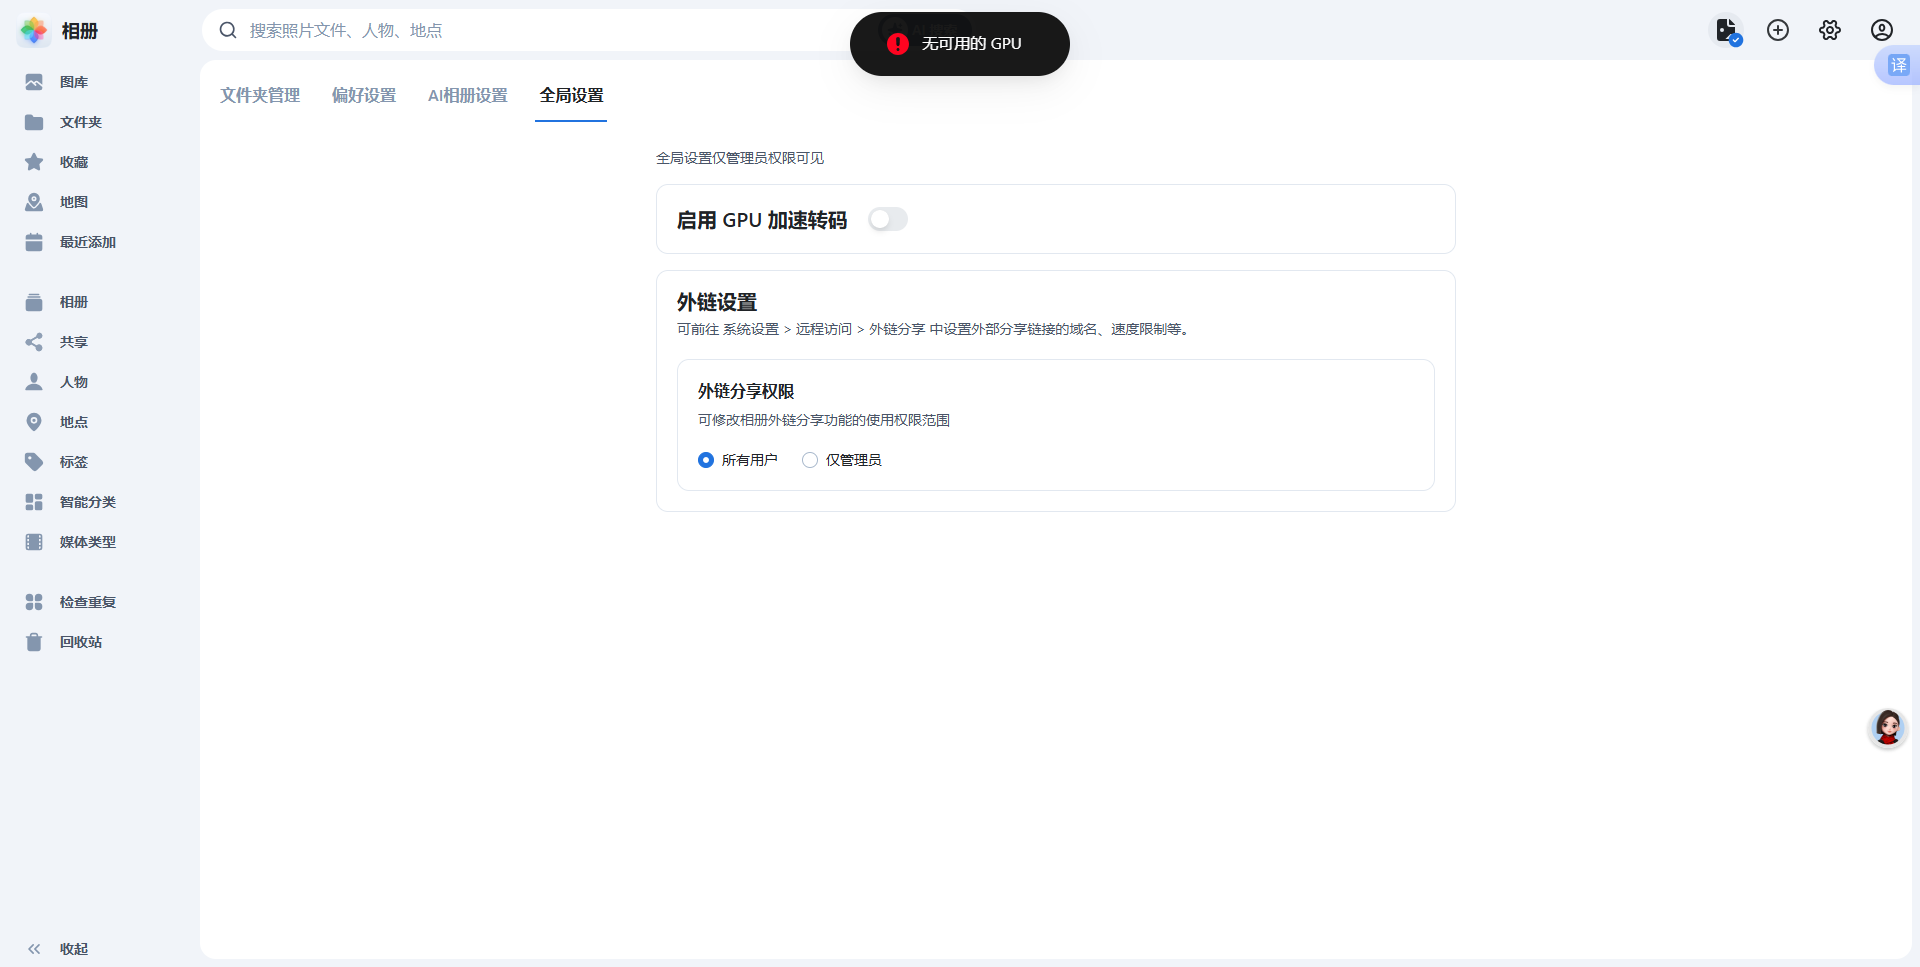Open 收藏 label in the sidebar
This screenshot has width=1920, height=967.
click(x=74, y=162)
